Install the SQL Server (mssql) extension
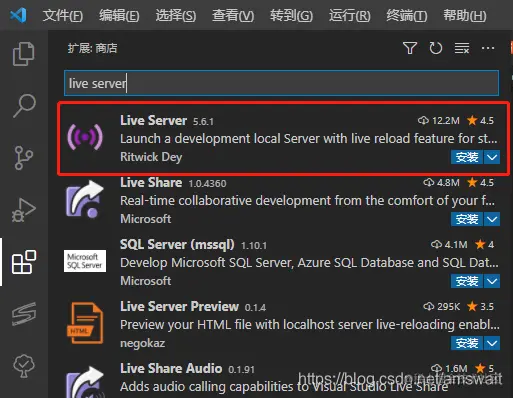513x398 pixels. click(467, 281)
